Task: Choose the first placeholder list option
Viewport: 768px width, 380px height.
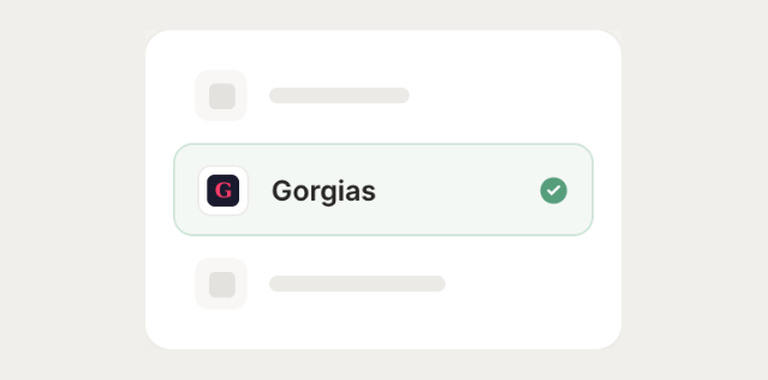Action: (x=302, y=95)
